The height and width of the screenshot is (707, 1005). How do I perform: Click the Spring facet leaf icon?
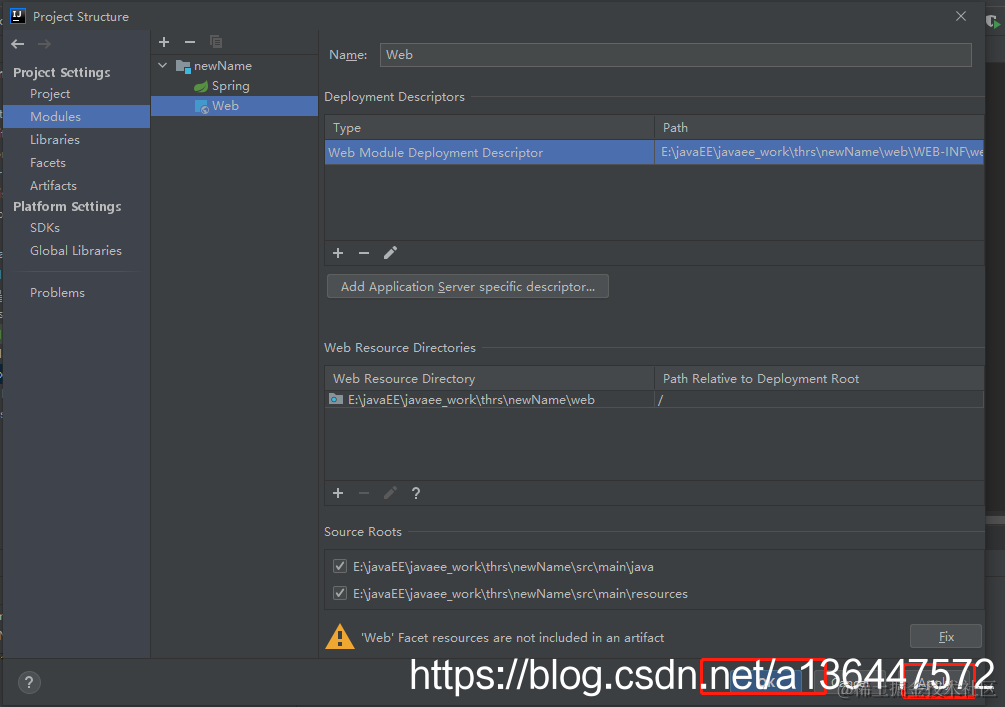click(201, 86)
